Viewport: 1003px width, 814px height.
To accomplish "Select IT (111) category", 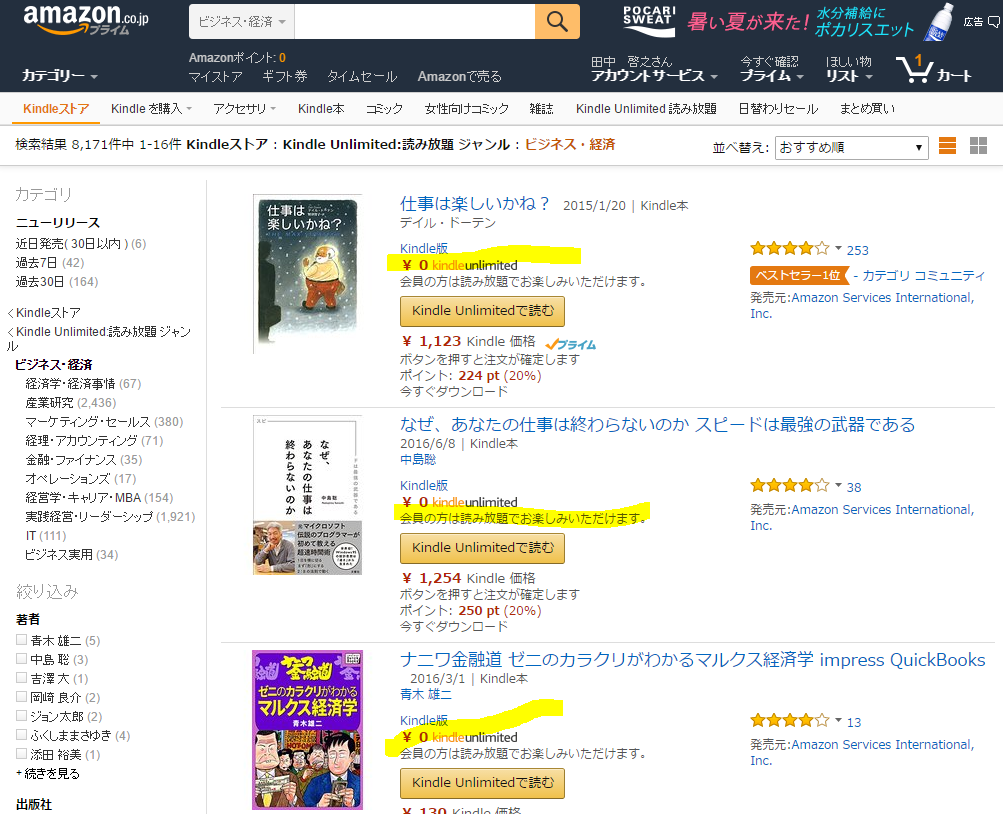I will pos(46,536).
